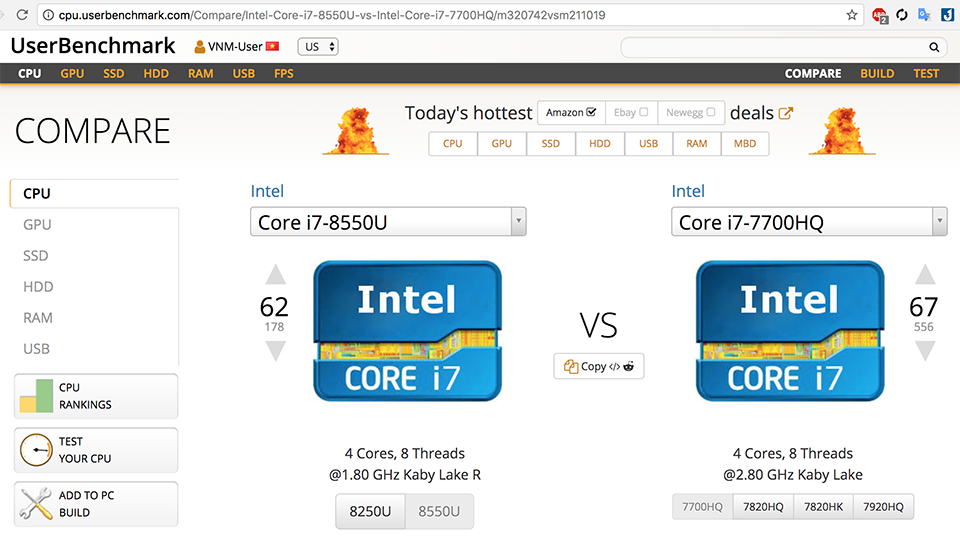Select HDD in the top nav bar
The image size is (960, 545).
tap(156, 73)
